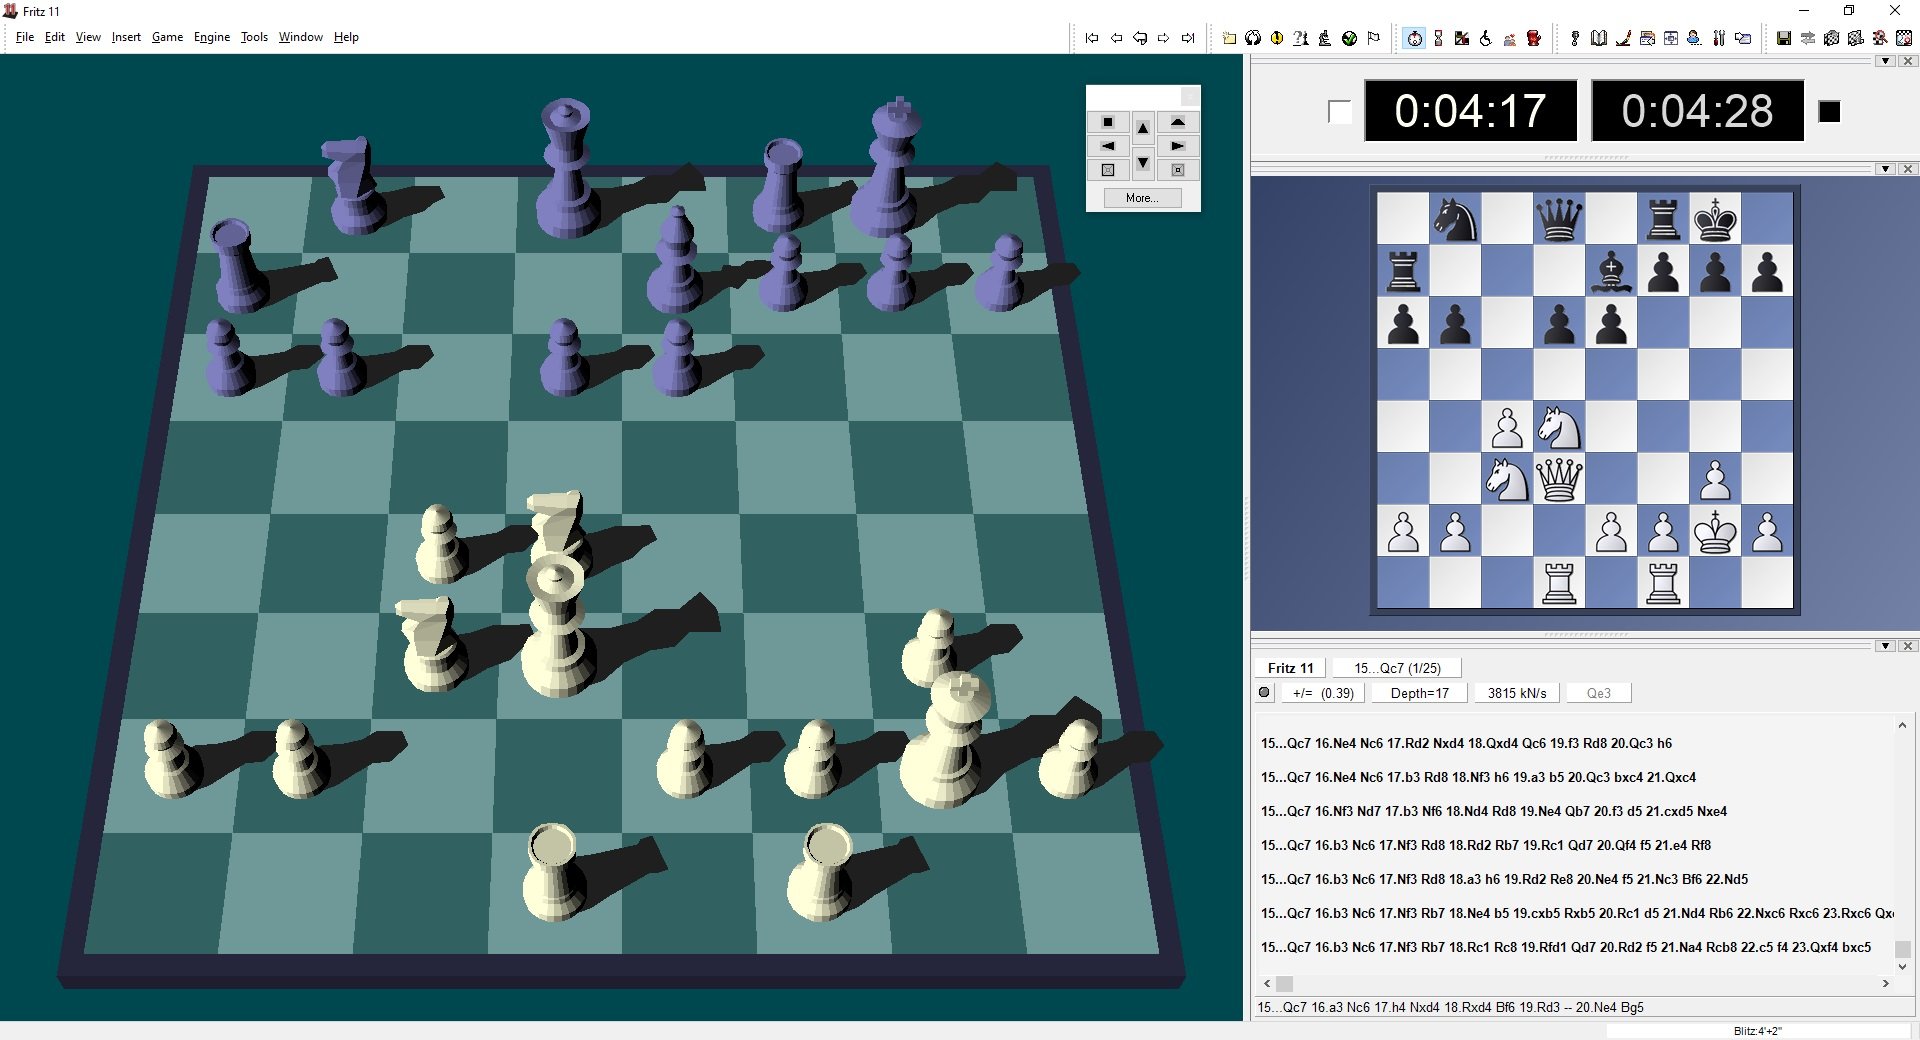Click the engine lines scroll up arrow
Screen dimensions: 1920x1040
pyautogui.click(x=1902, y=726)
